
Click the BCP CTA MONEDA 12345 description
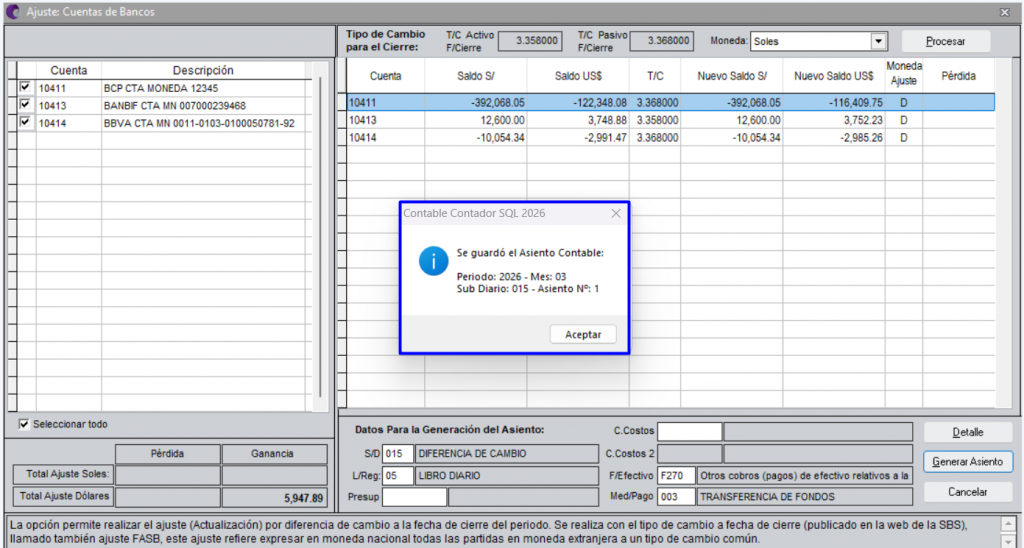[161, 88]
